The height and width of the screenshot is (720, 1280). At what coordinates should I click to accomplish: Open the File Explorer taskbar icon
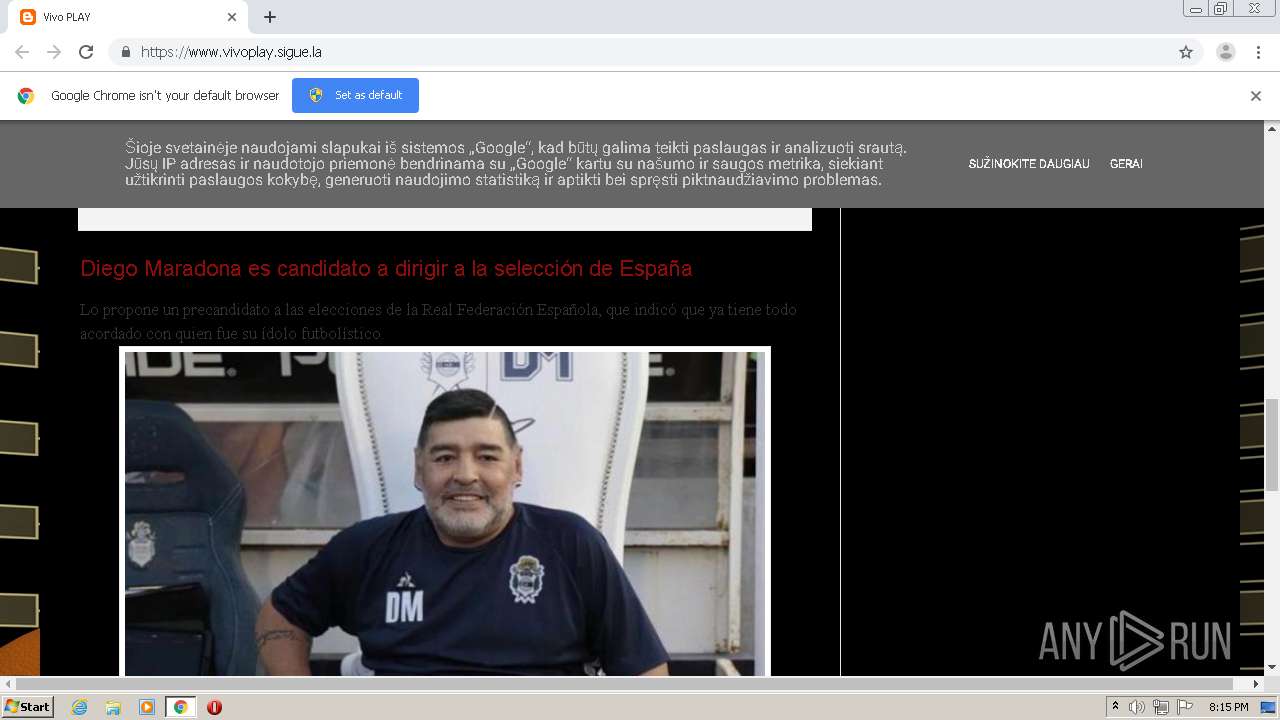113,707
